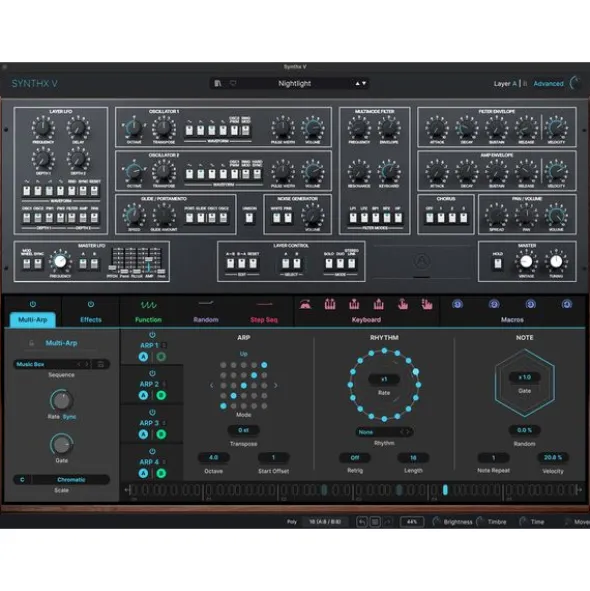Click the ARP 2 green circle button
Viewport: 590px width, 591px height.
(x=161, y=395)
